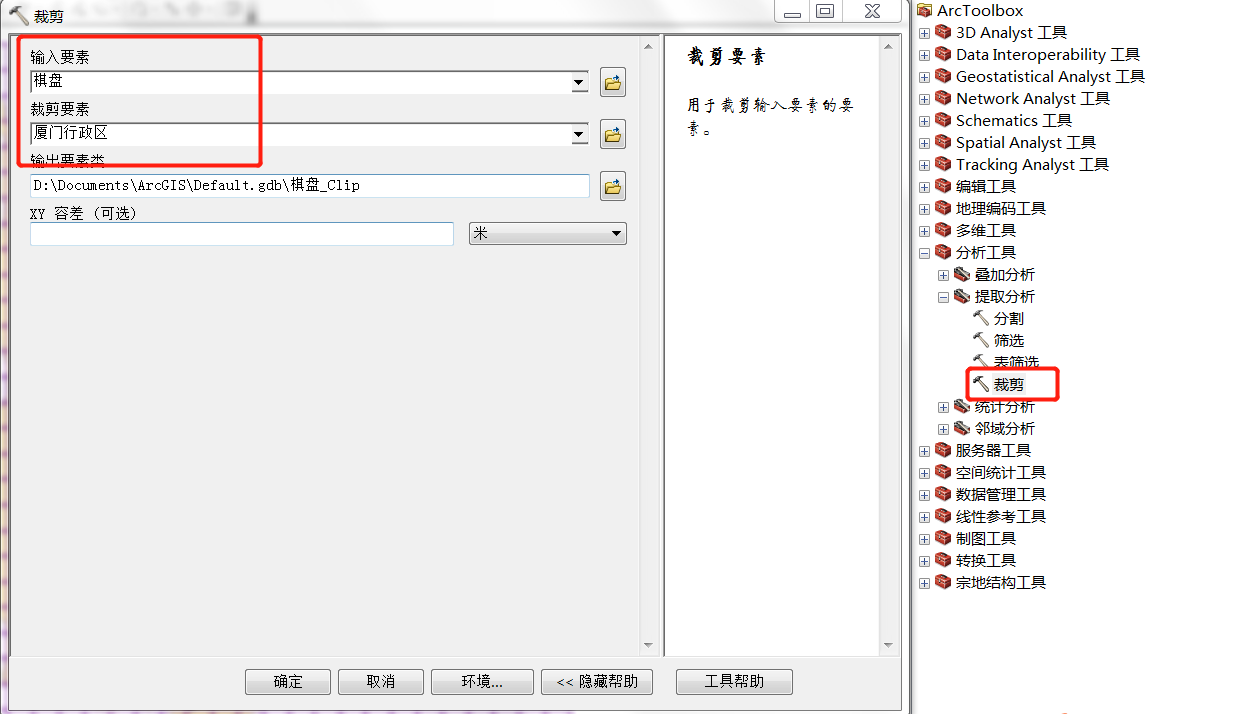Viewport: 1237px width, 714px height.
Task: Open the 裁剪要素 dropdown list
Action: 579,134
